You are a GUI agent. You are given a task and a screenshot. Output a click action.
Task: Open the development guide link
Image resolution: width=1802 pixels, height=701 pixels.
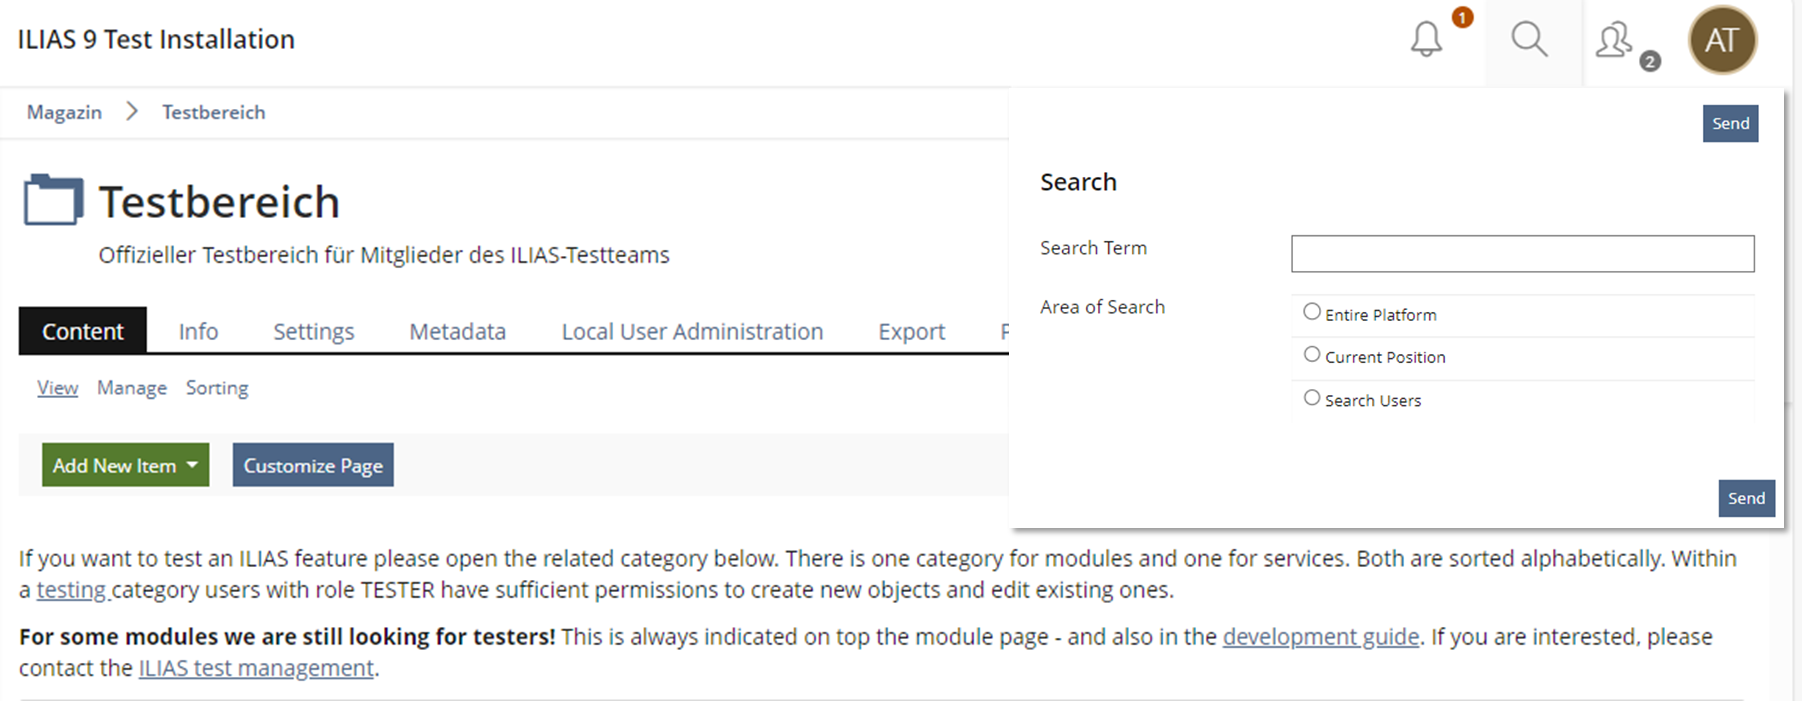pyautogui.click(x=1320, y=637)
